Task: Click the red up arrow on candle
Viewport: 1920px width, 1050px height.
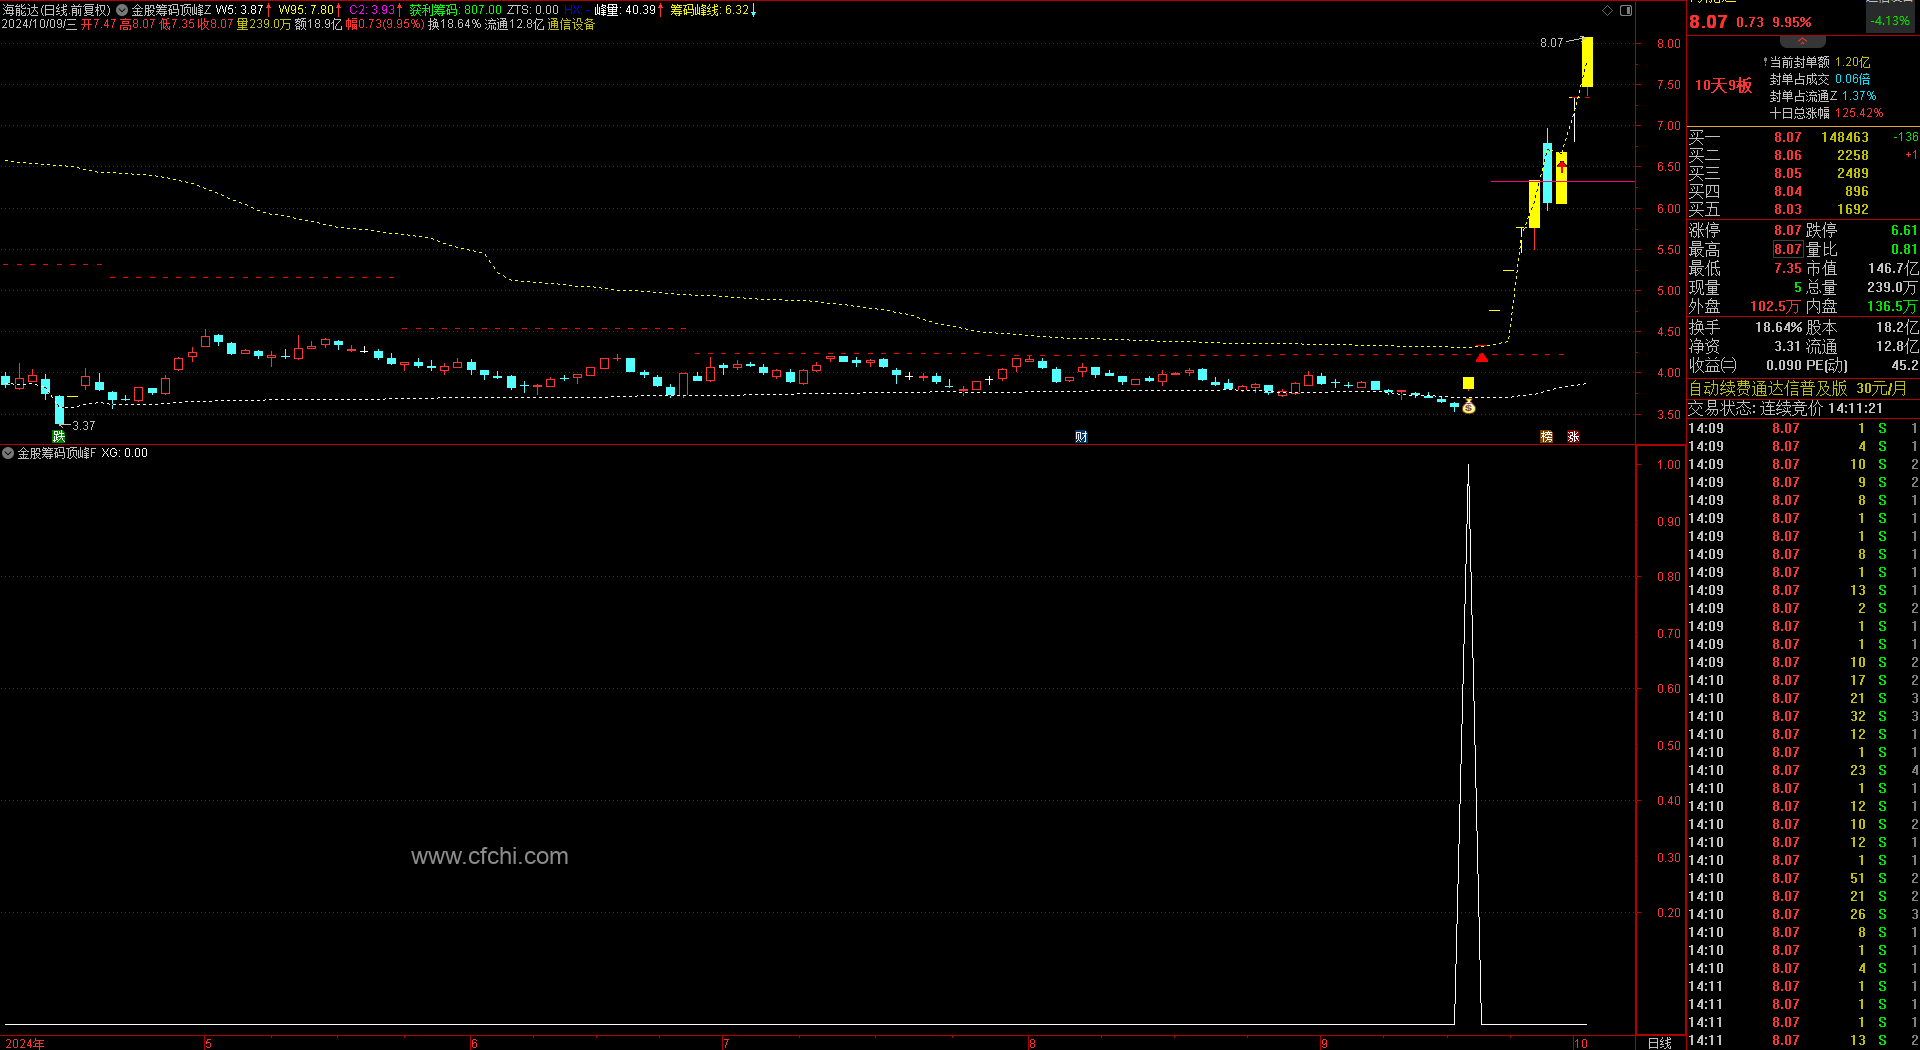Action: pyautogui.click(x=1561, y=167)
